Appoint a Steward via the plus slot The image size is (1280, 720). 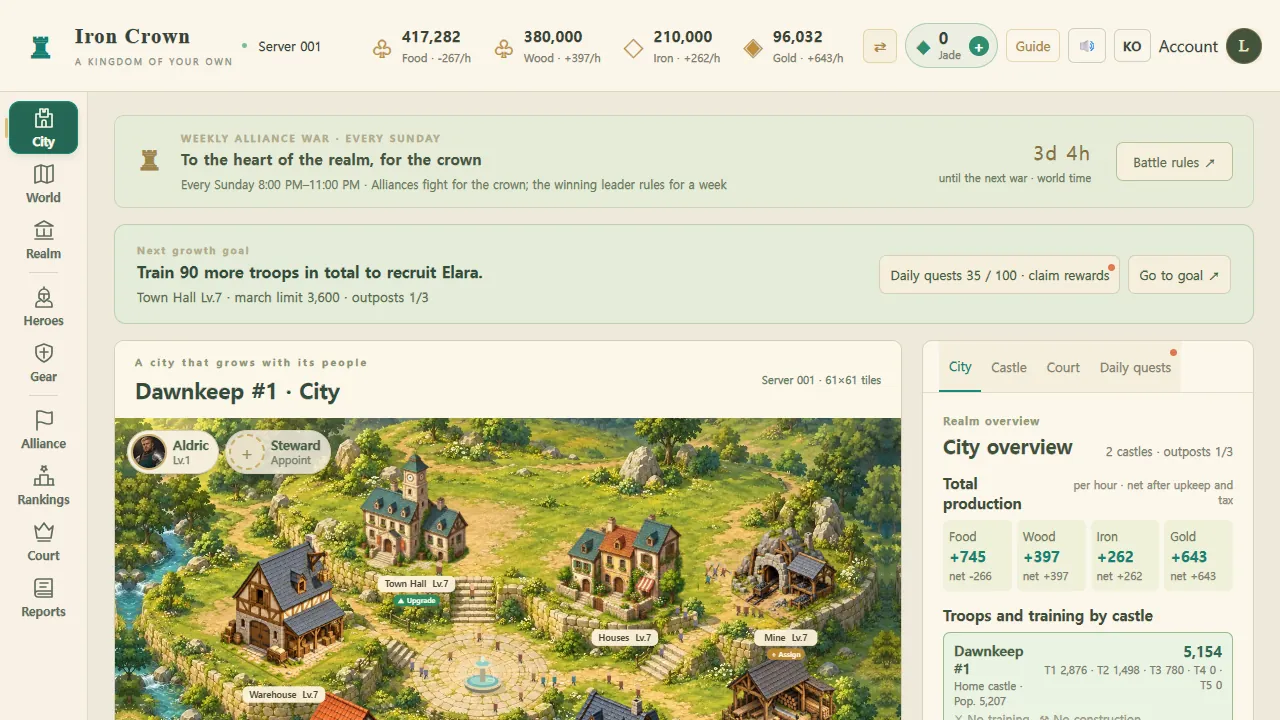246,452
